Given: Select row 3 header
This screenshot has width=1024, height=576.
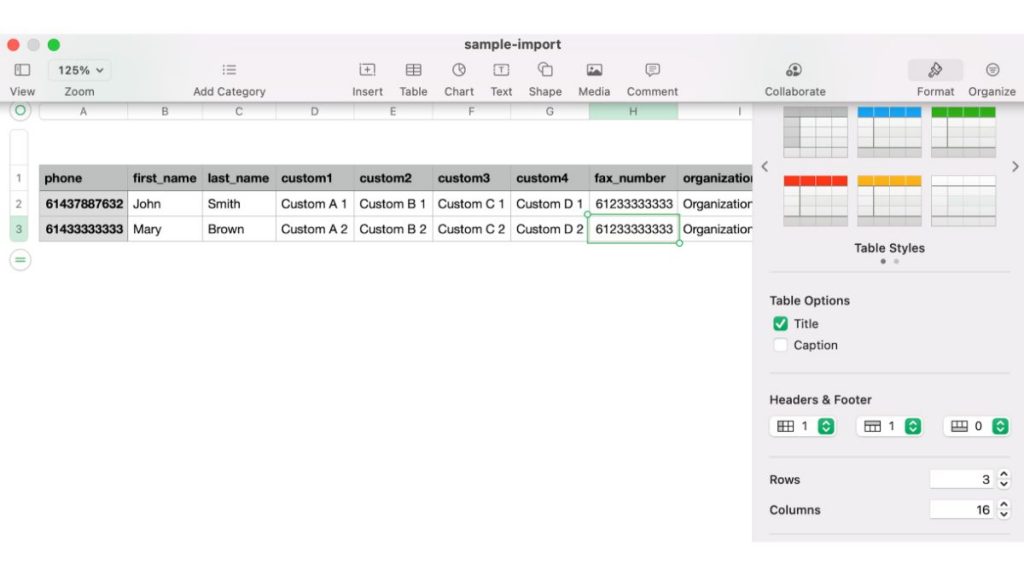Looking at the screenshot, I should 19,229.
